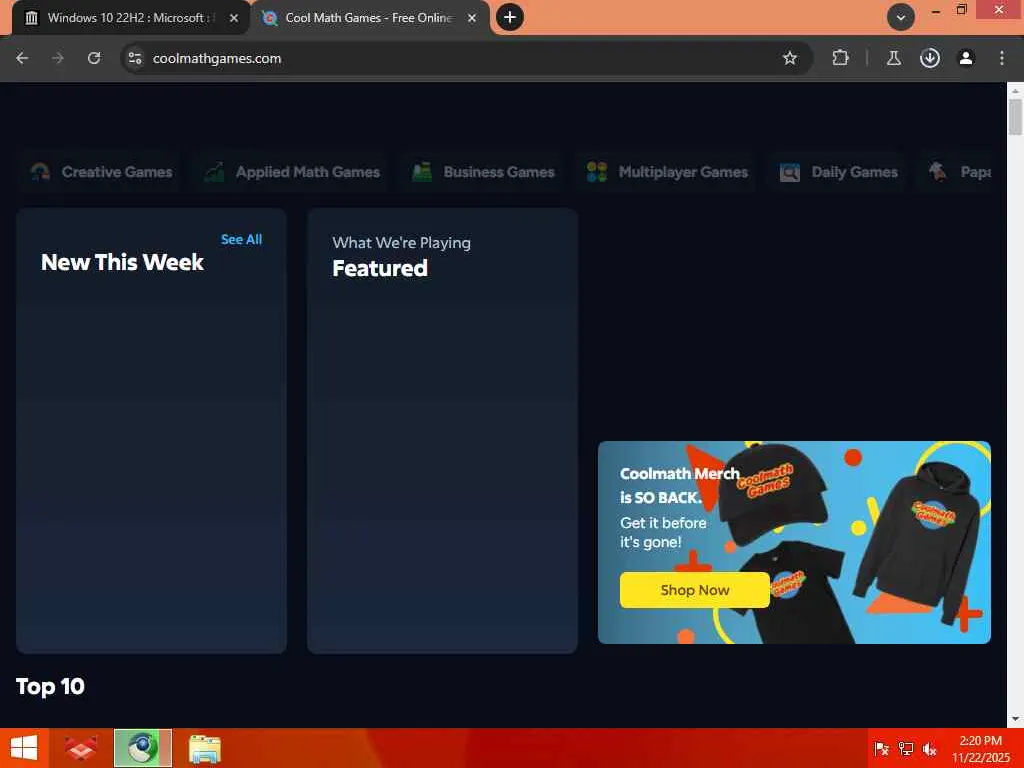Click the Business Games icon
1024x768 pixels.
[x=422, y=172]
